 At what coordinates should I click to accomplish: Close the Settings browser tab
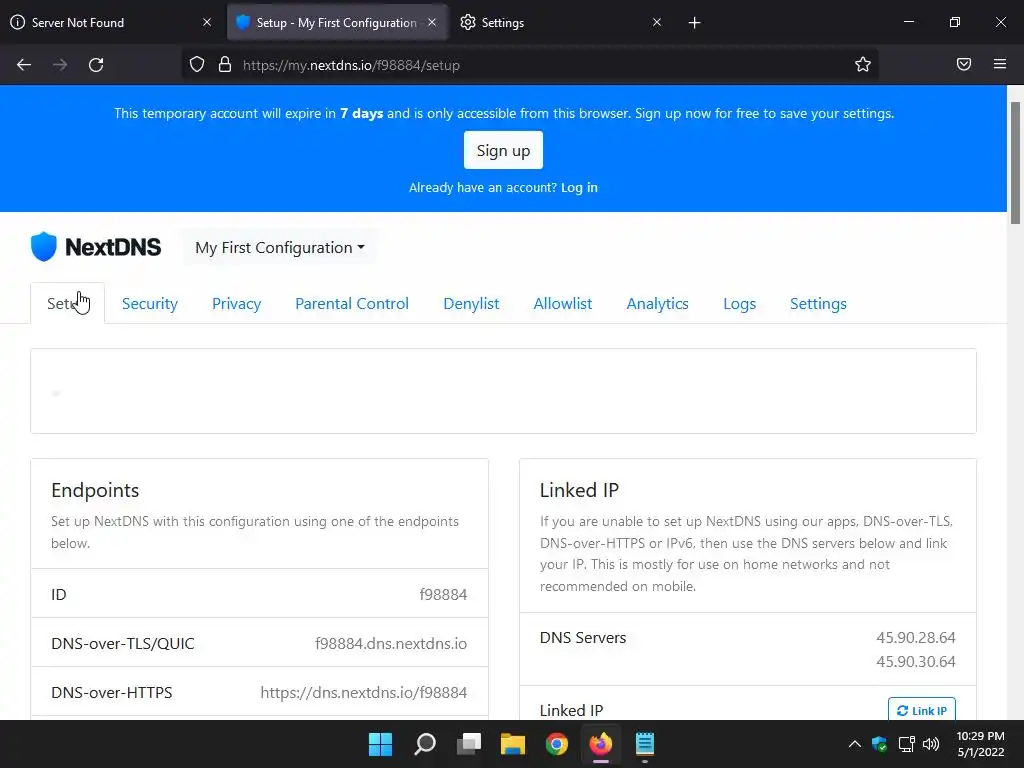tap(657, 22)
